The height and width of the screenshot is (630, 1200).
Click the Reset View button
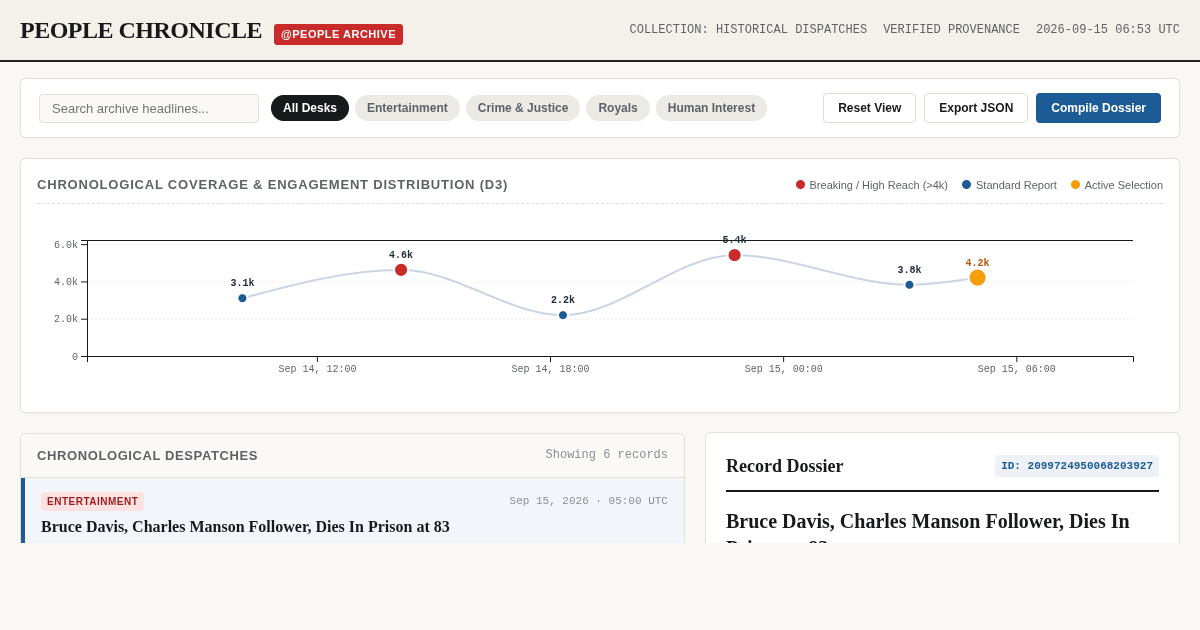869,108
